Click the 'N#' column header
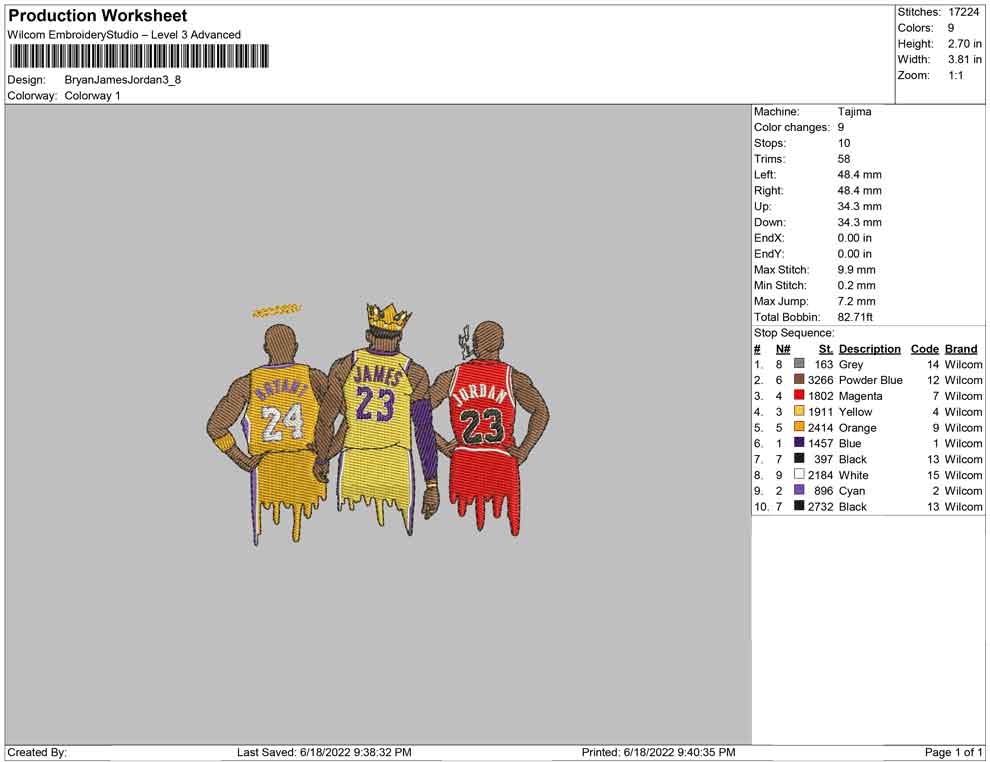The height and width of the screenshot is (762, 990). [x=783, y=349]
